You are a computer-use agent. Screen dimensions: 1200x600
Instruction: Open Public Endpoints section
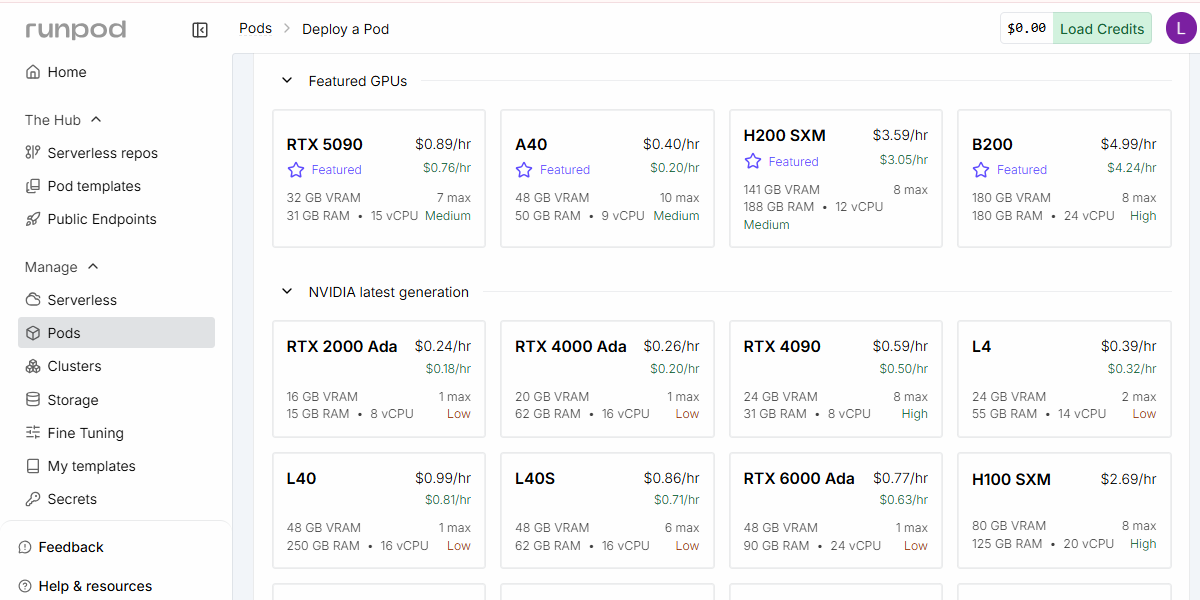coord(100,218)
